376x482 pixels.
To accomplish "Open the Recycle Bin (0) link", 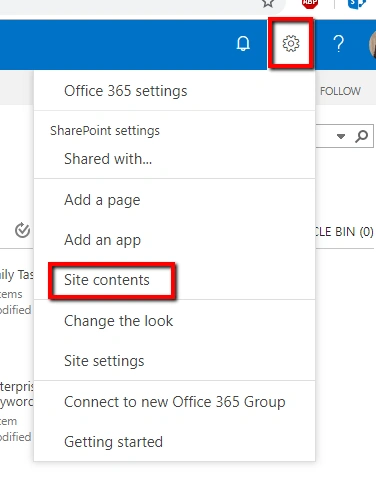I will (345, 231).
